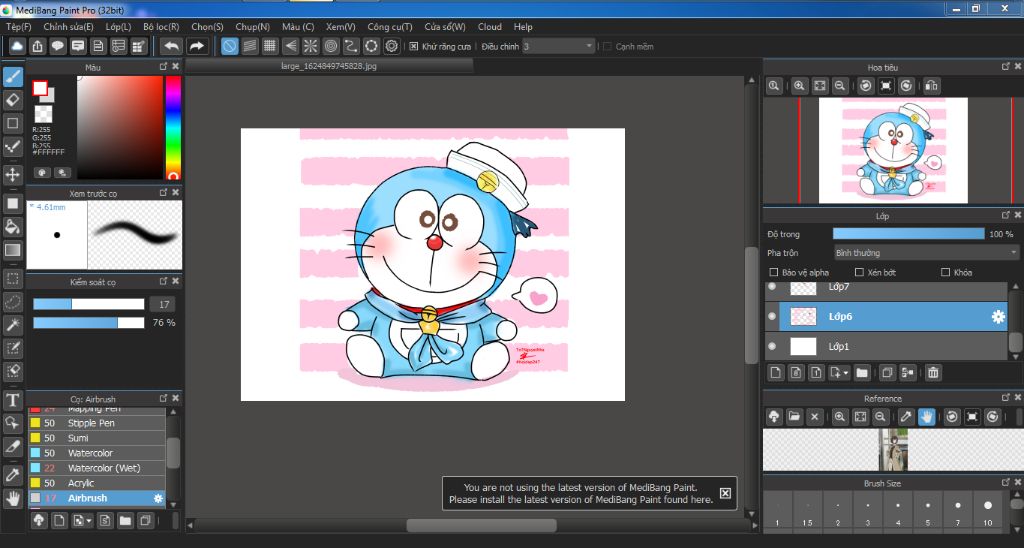The height and width of the screenshot is (548, 1024).
Task: Expand the add brush dropdown in brush panel
Action: (x=83, y=521)
